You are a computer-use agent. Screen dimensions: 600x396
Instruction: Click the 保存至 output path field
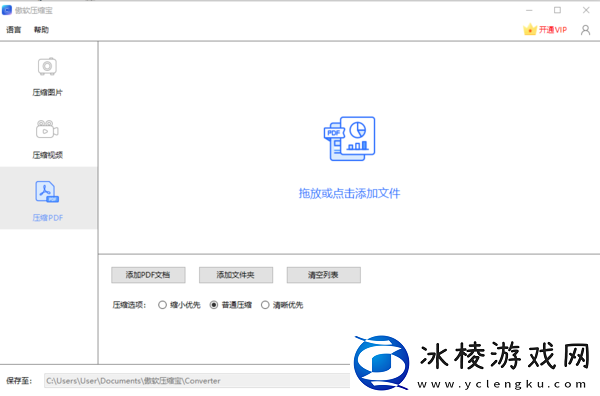click(x=197, y=381)
